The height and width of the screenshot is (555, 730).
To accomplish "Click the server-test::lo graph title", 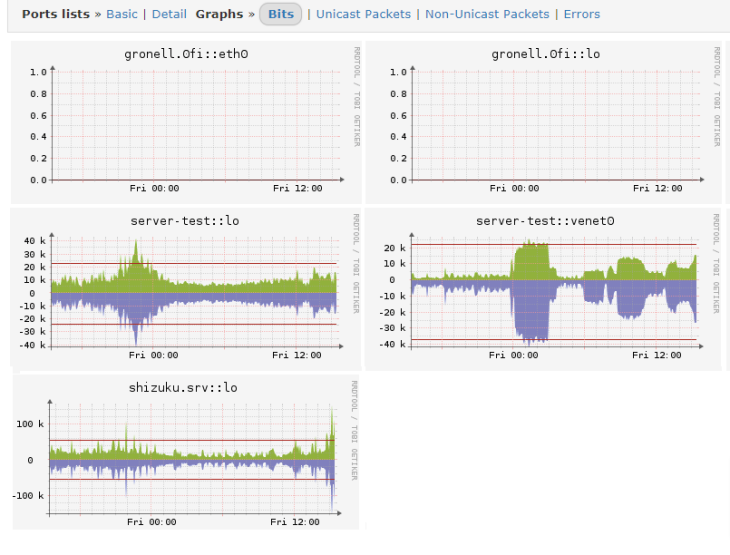I will click(183, 220).
